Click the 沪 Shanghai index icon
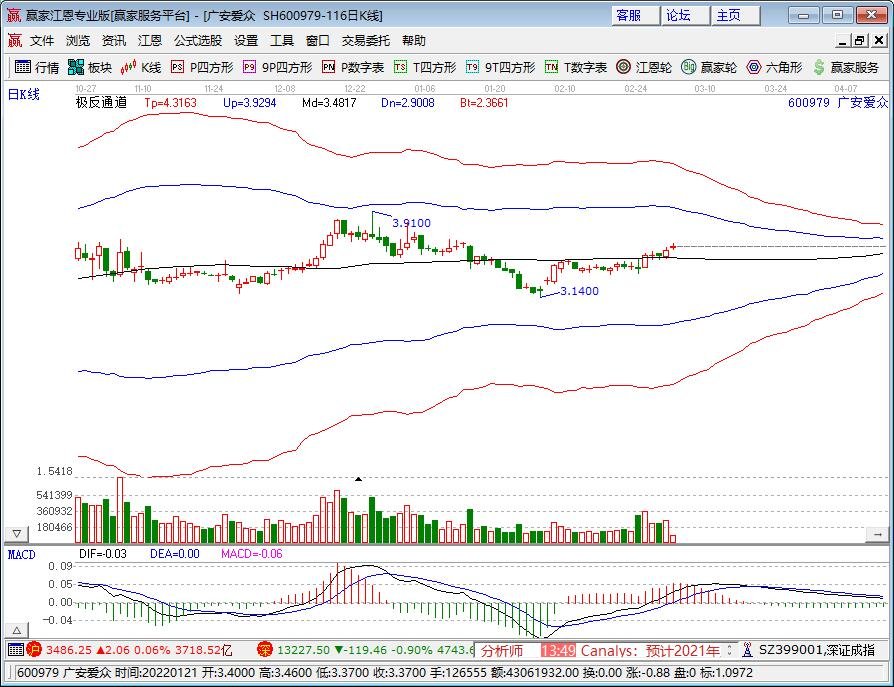 pyautogui.click(x=34, y=649)
